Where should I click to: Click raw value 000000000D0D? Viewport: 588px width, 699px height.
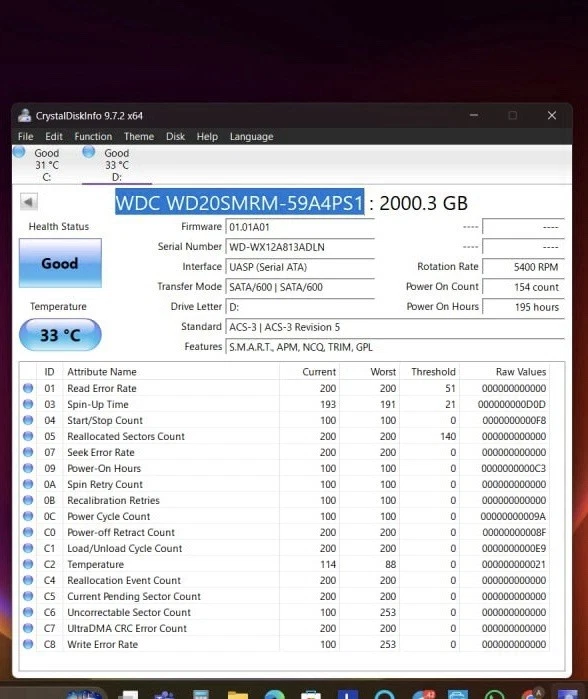point(511,404)
